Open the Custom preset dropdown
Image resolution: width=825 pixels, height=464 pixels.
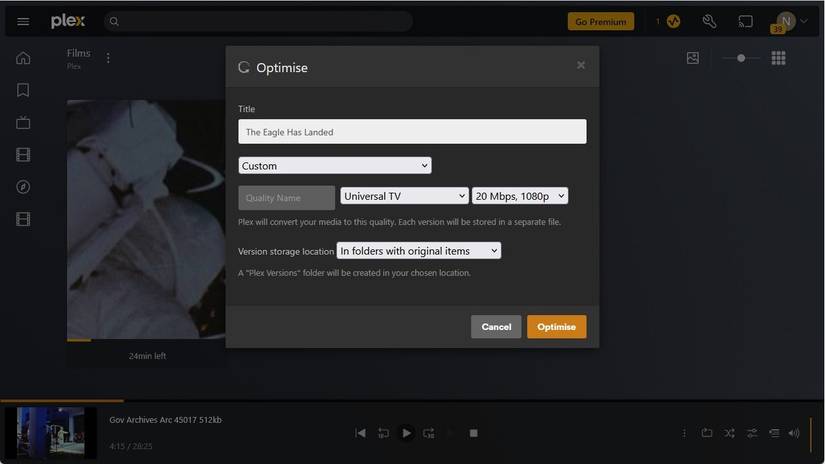(x=335, y=166)
